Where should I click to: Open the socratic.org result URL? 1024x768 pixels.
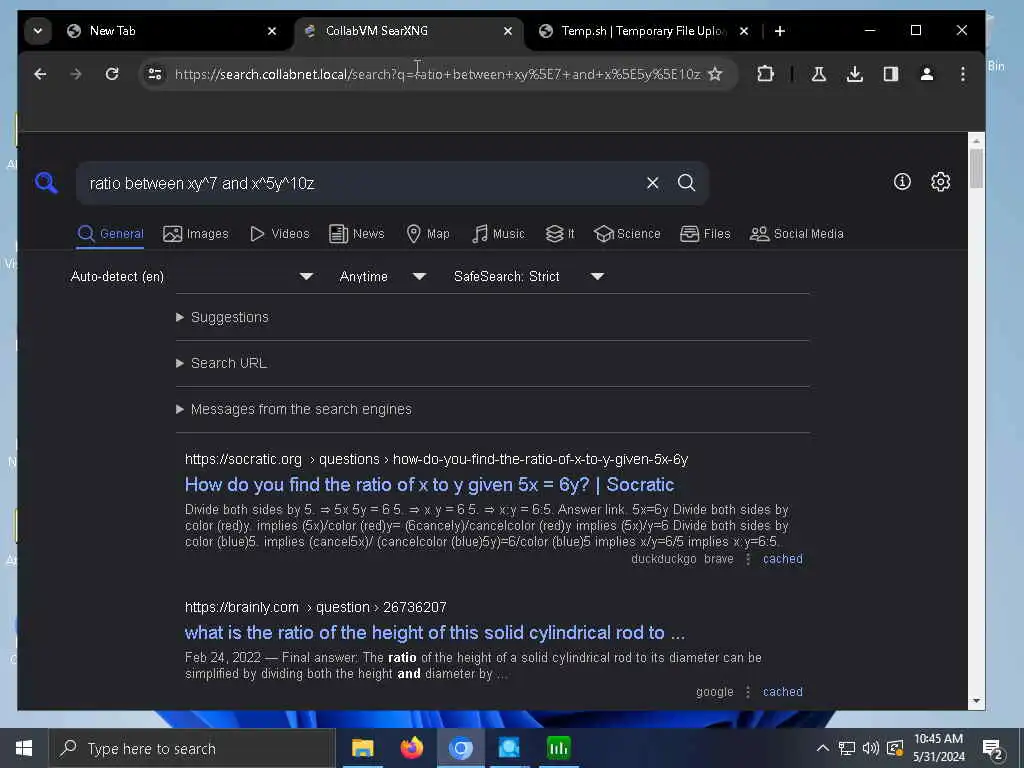coord(436,459)
